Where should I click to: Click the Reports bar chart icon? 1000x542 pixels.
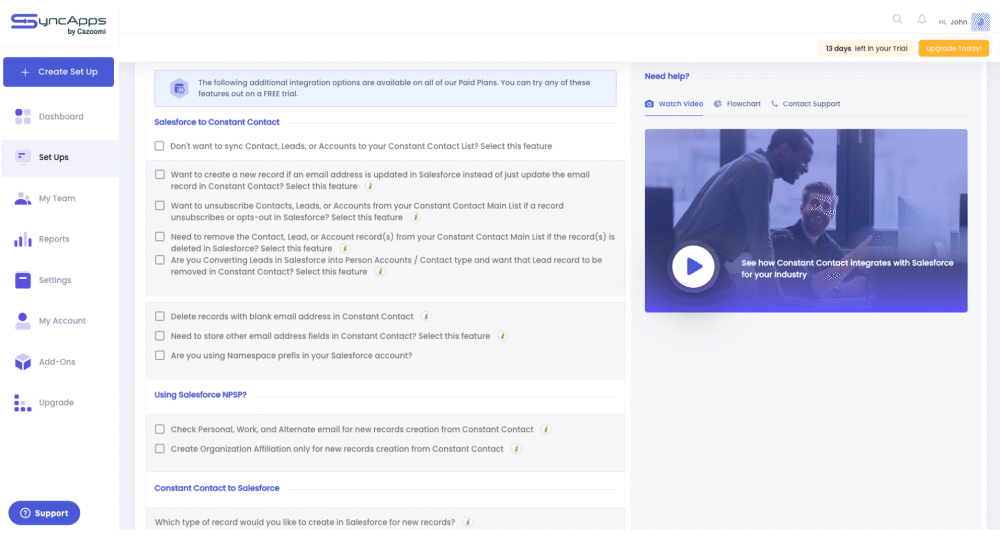[23, 239]
